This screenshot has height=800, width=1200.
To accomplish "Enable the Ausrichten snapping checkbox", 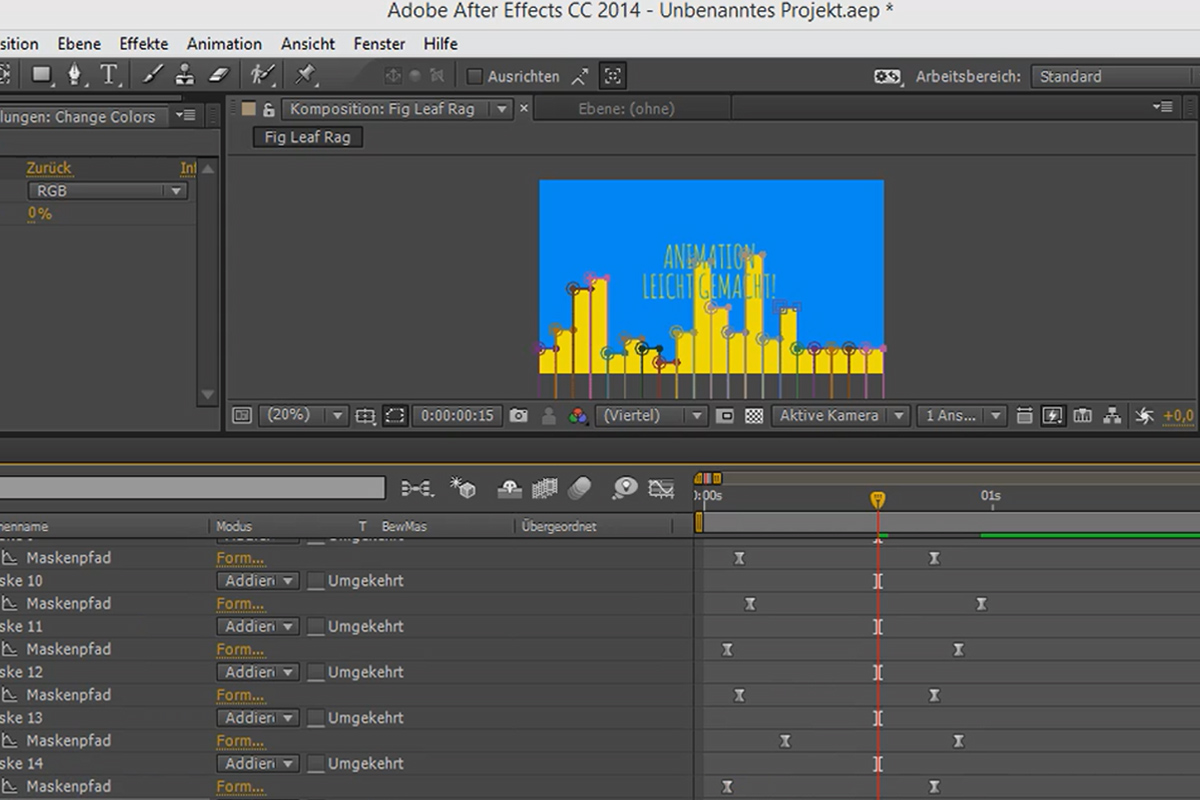I will click(475, 76).
